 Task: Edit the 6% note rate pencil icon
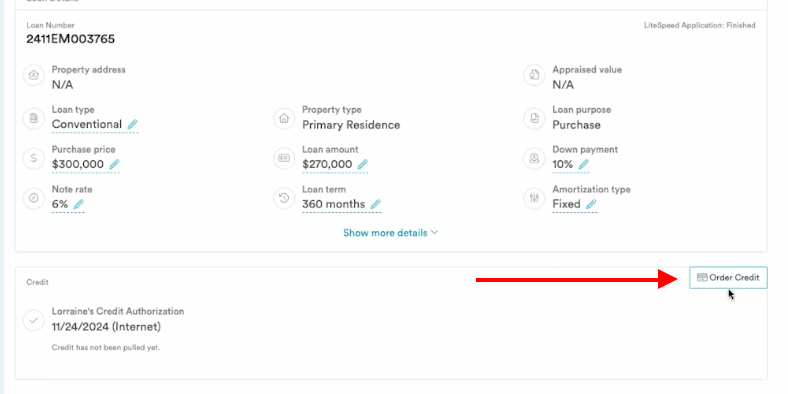coord(78,204)
